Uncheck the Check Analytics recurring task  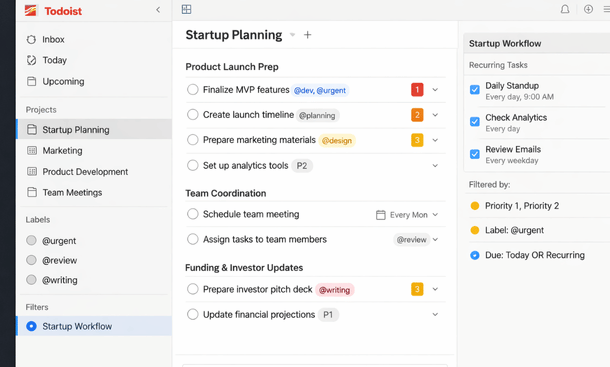click(x=475, y=122)
